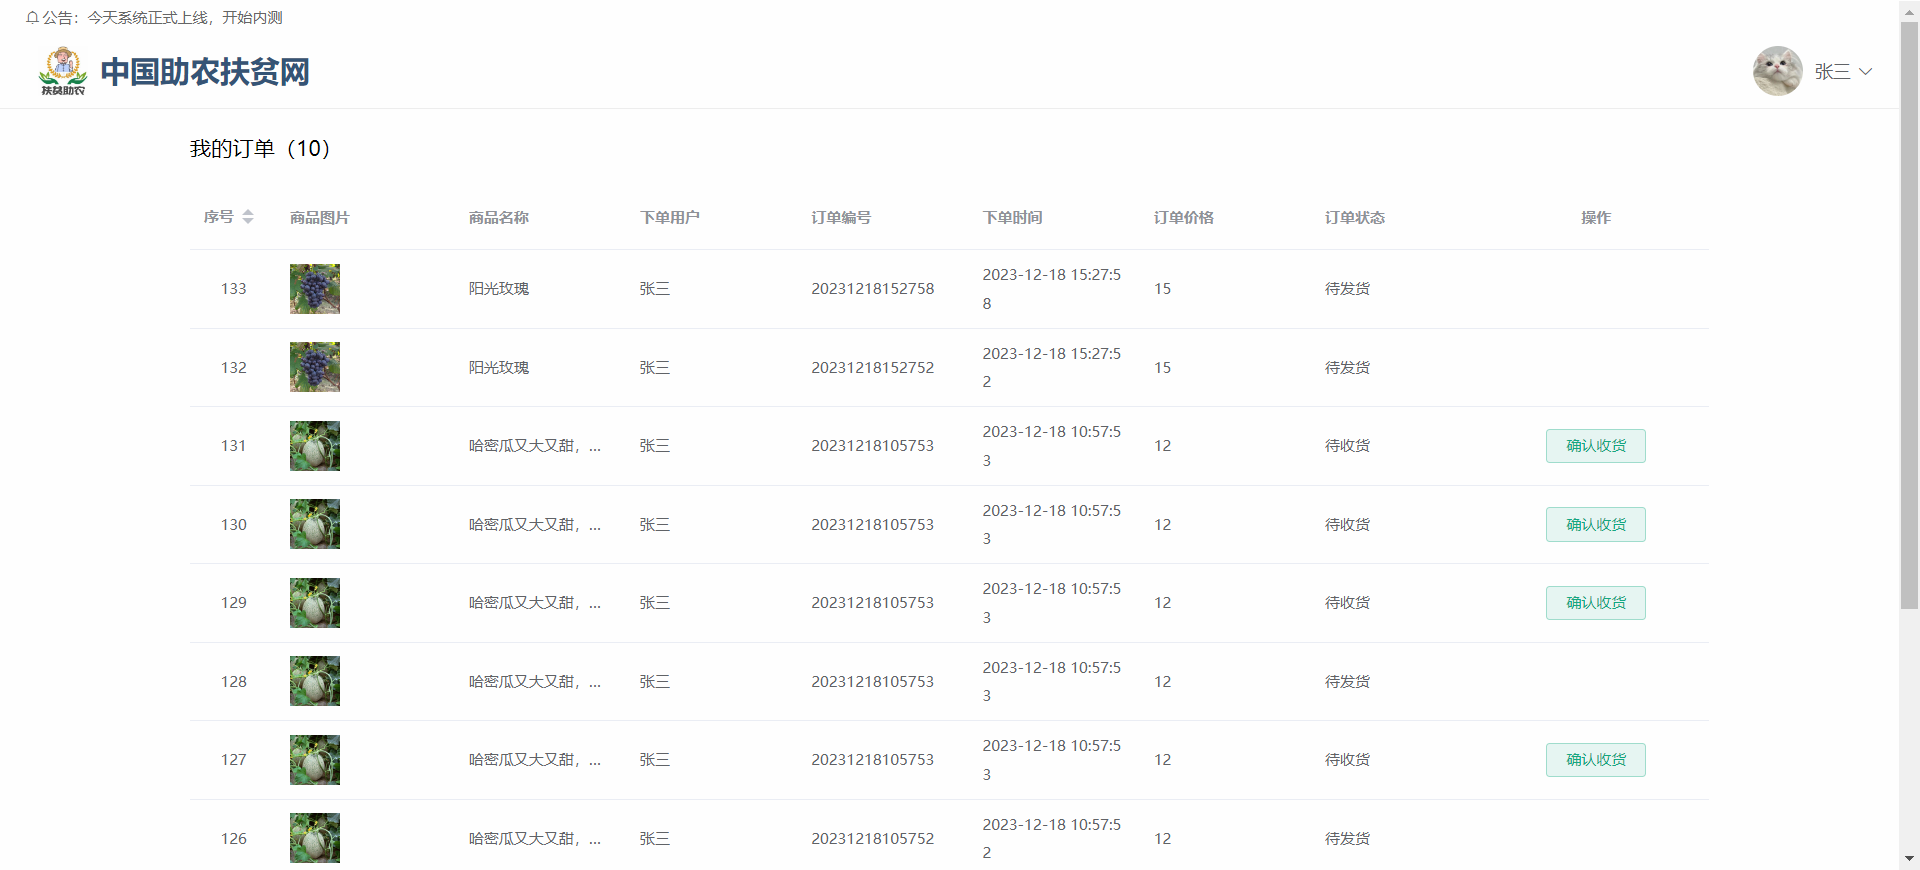The width and height of the screenshot is (1920, 870).
Task: Click the 序号 column header
Action: coord(218,217)
